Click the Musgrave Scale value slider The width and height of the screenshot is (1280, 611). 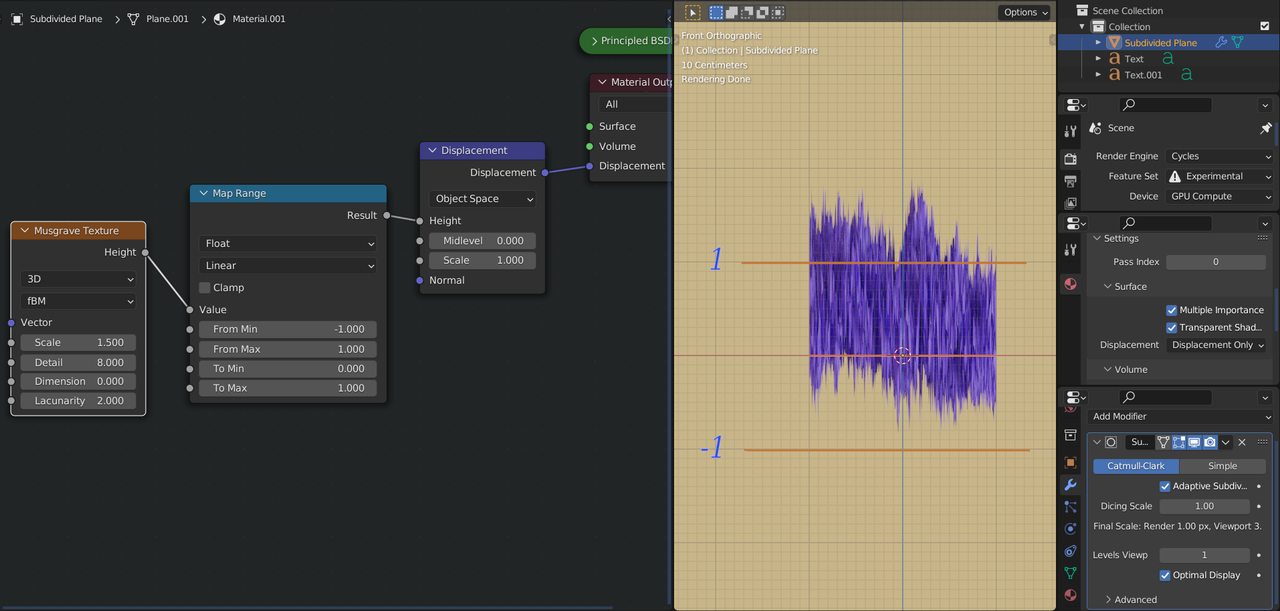pos(78,342)
